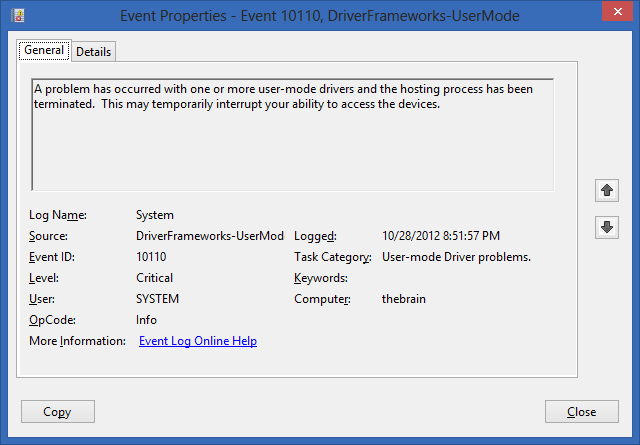Screen dimensions: 640x445
Task: Click the next event down arrow
Action: 607,227
